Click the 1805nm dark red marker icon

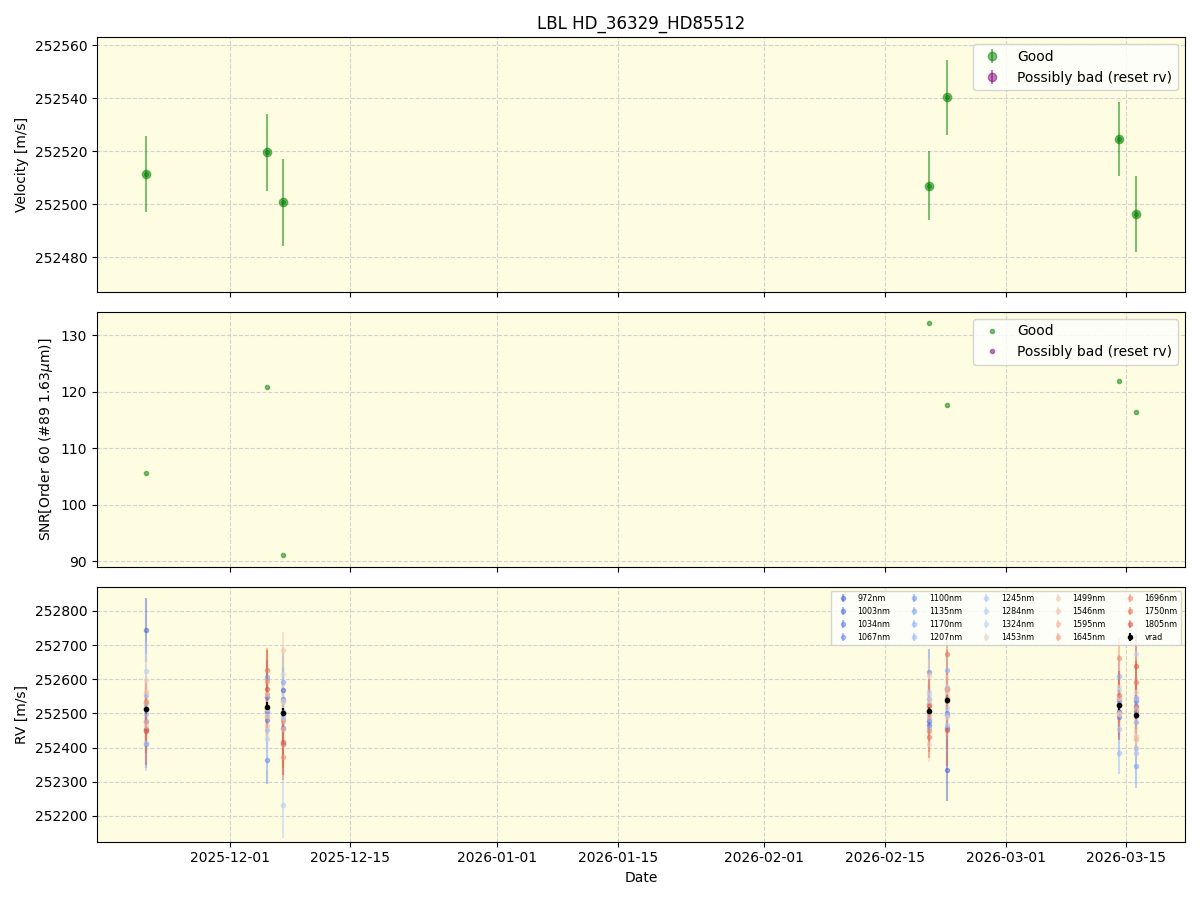1130,623
